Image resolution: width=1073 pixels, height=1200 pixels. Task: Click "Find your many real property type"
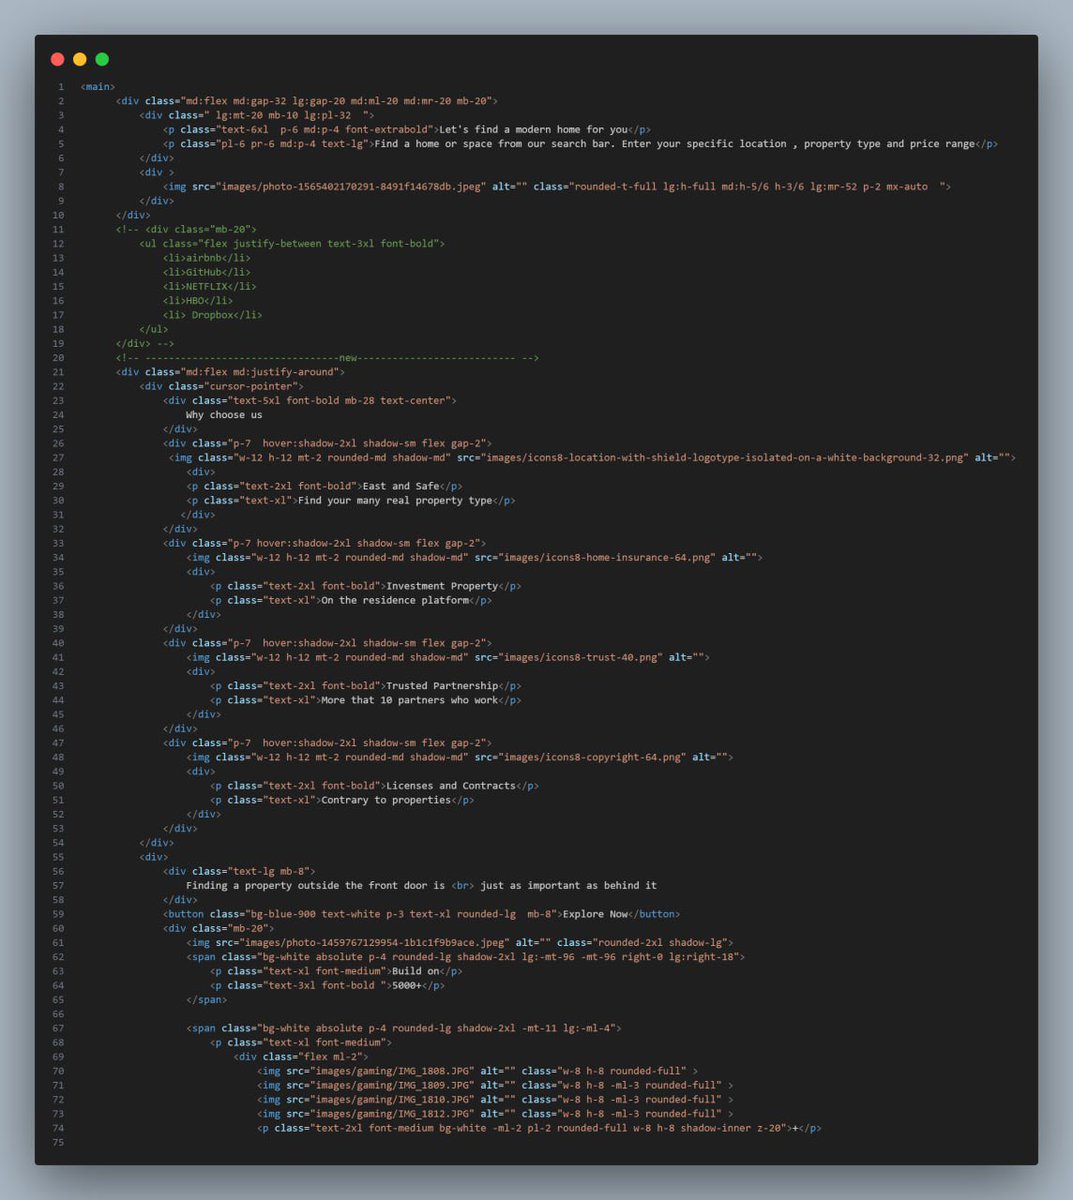tap(395, 501)
